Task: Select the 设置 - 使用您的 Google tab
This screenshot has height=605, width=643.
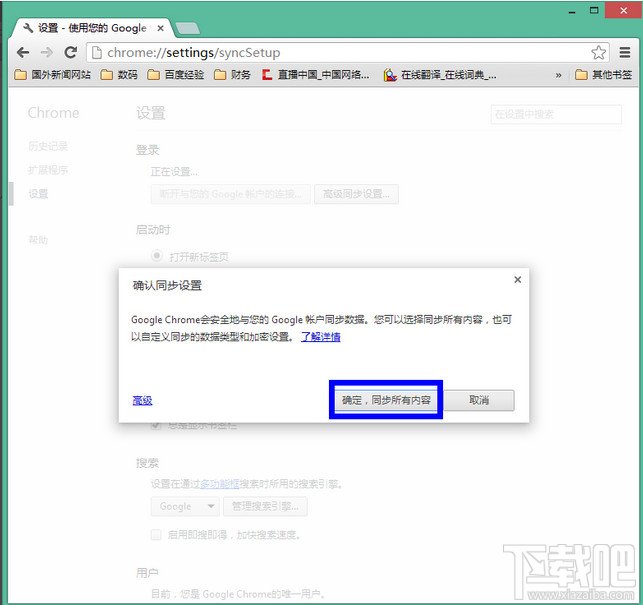Action: [90, 28]
